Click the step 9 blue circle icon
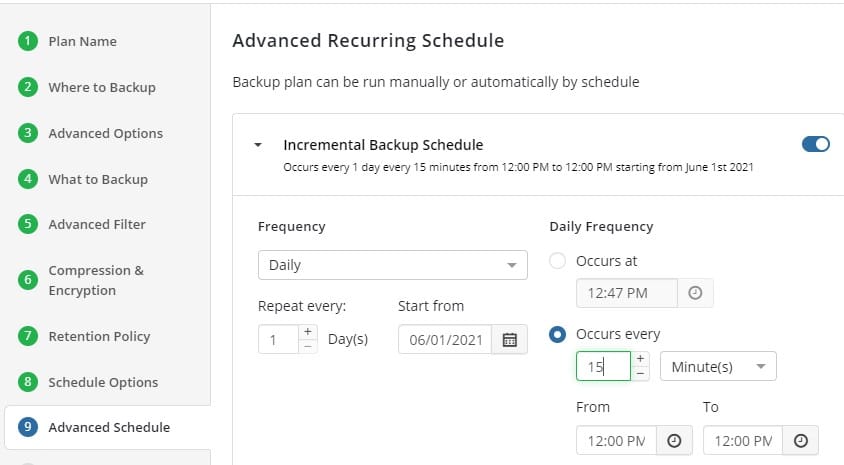The width and height of the screenshot is (844, 465). coord(28,427)
